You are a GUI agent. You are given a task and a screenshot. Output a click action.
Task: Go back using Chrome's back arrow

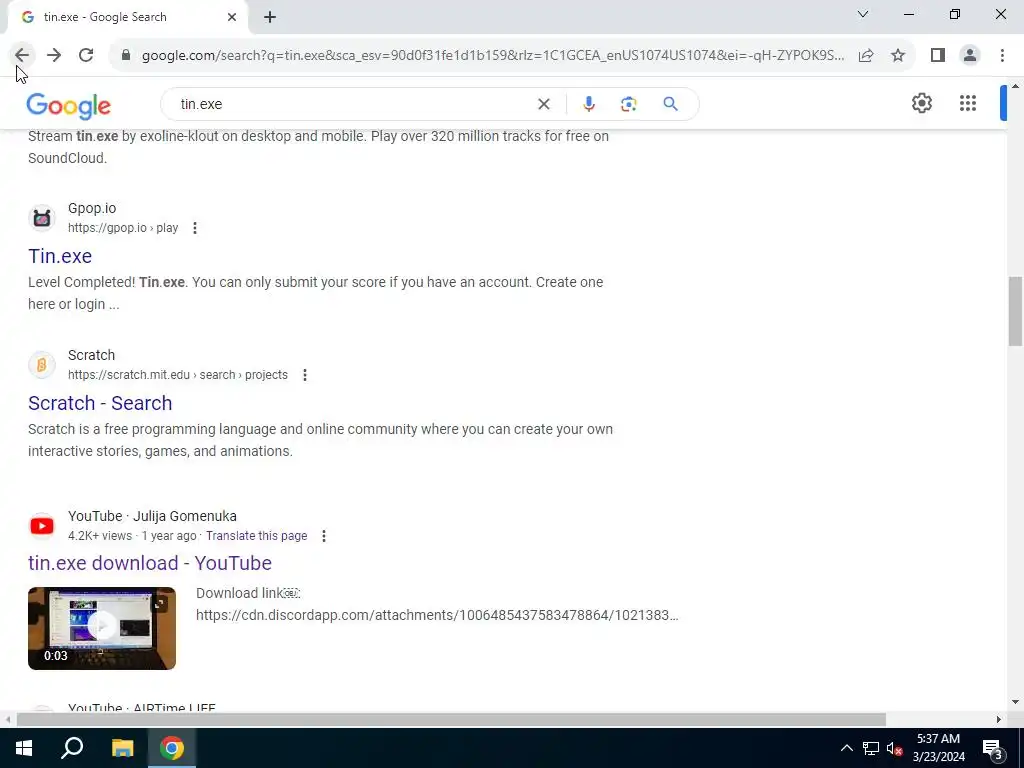point(22,56)
